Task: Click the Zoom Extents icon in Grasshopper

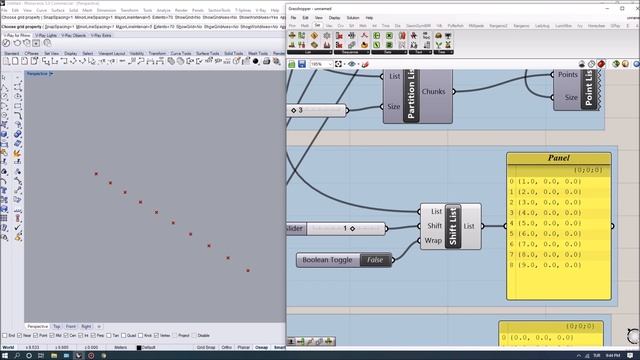Action: [338, 64]
